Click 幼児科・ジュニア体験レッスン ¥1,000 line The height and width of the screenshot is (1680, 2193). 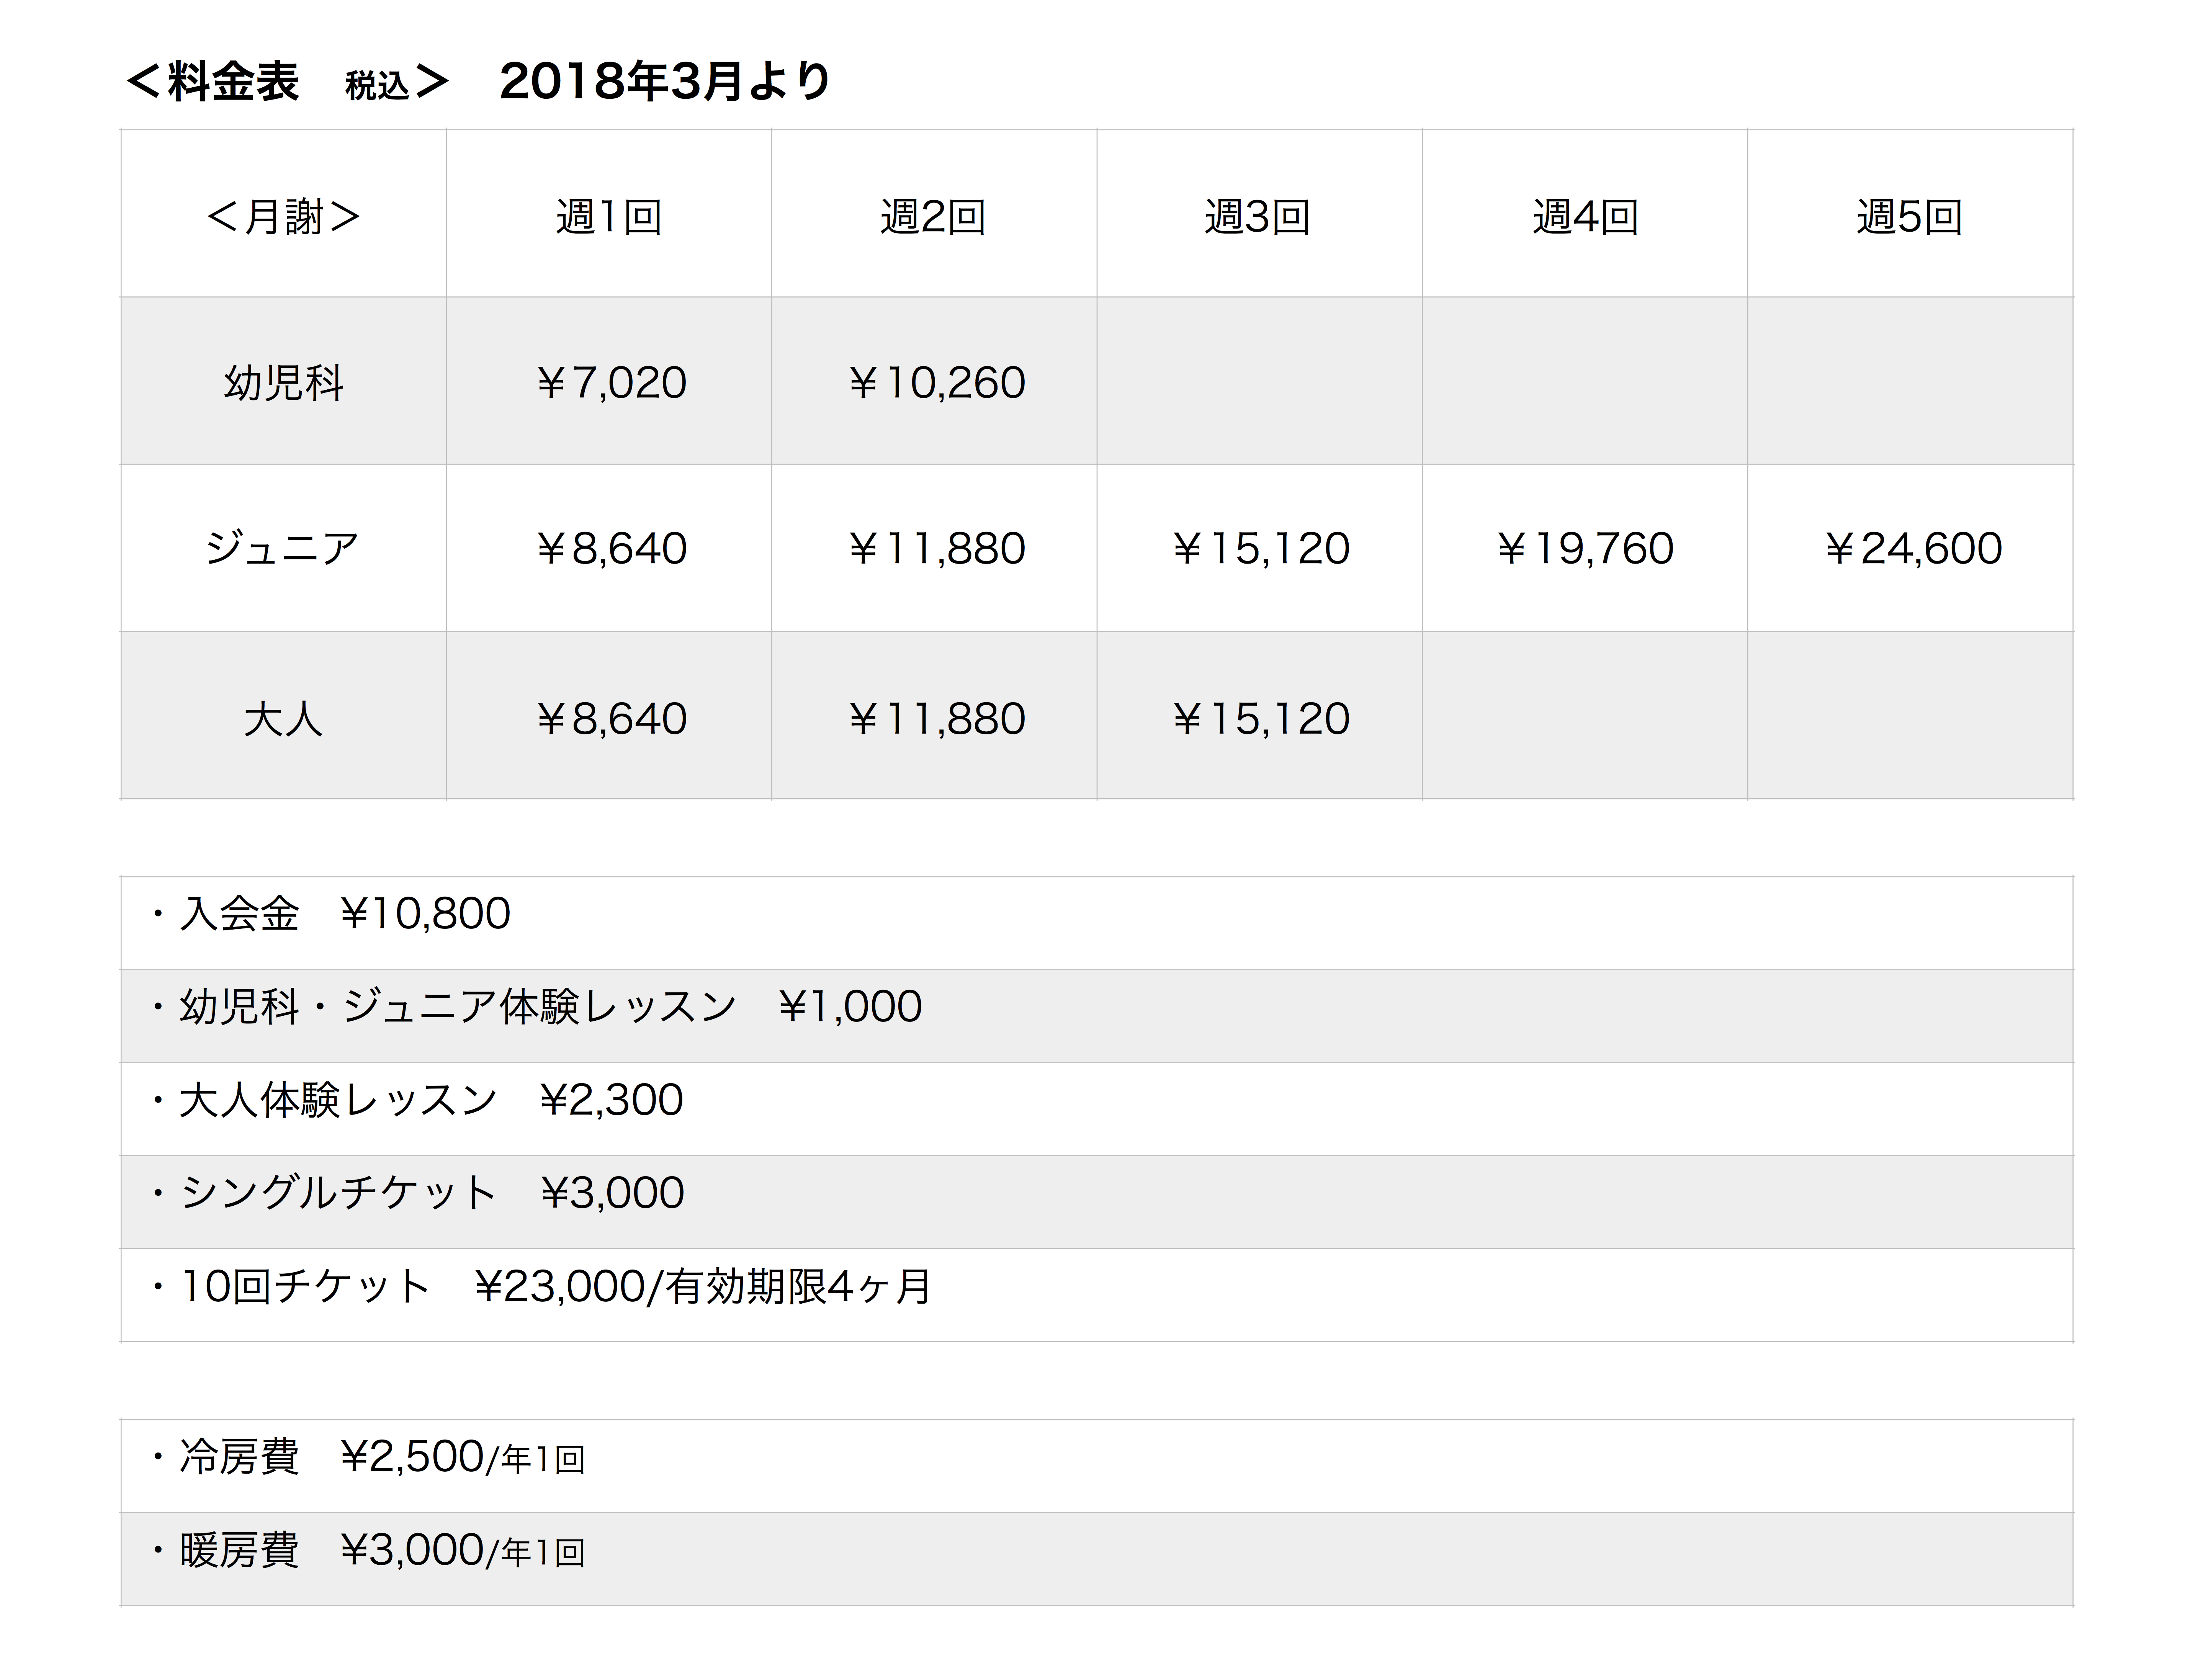(x=1097, y=1016)
